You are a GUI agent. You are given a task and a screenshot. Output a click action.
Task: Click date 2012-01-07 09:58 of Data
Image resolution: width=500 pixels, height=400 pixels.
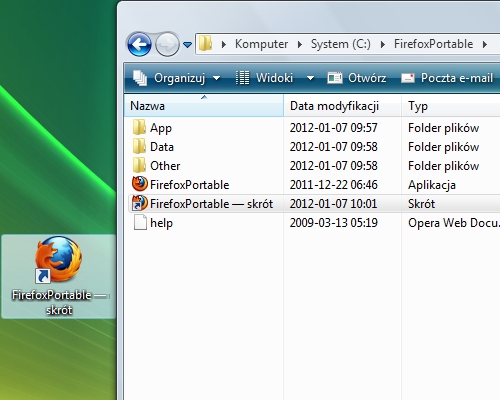[333, 147]
